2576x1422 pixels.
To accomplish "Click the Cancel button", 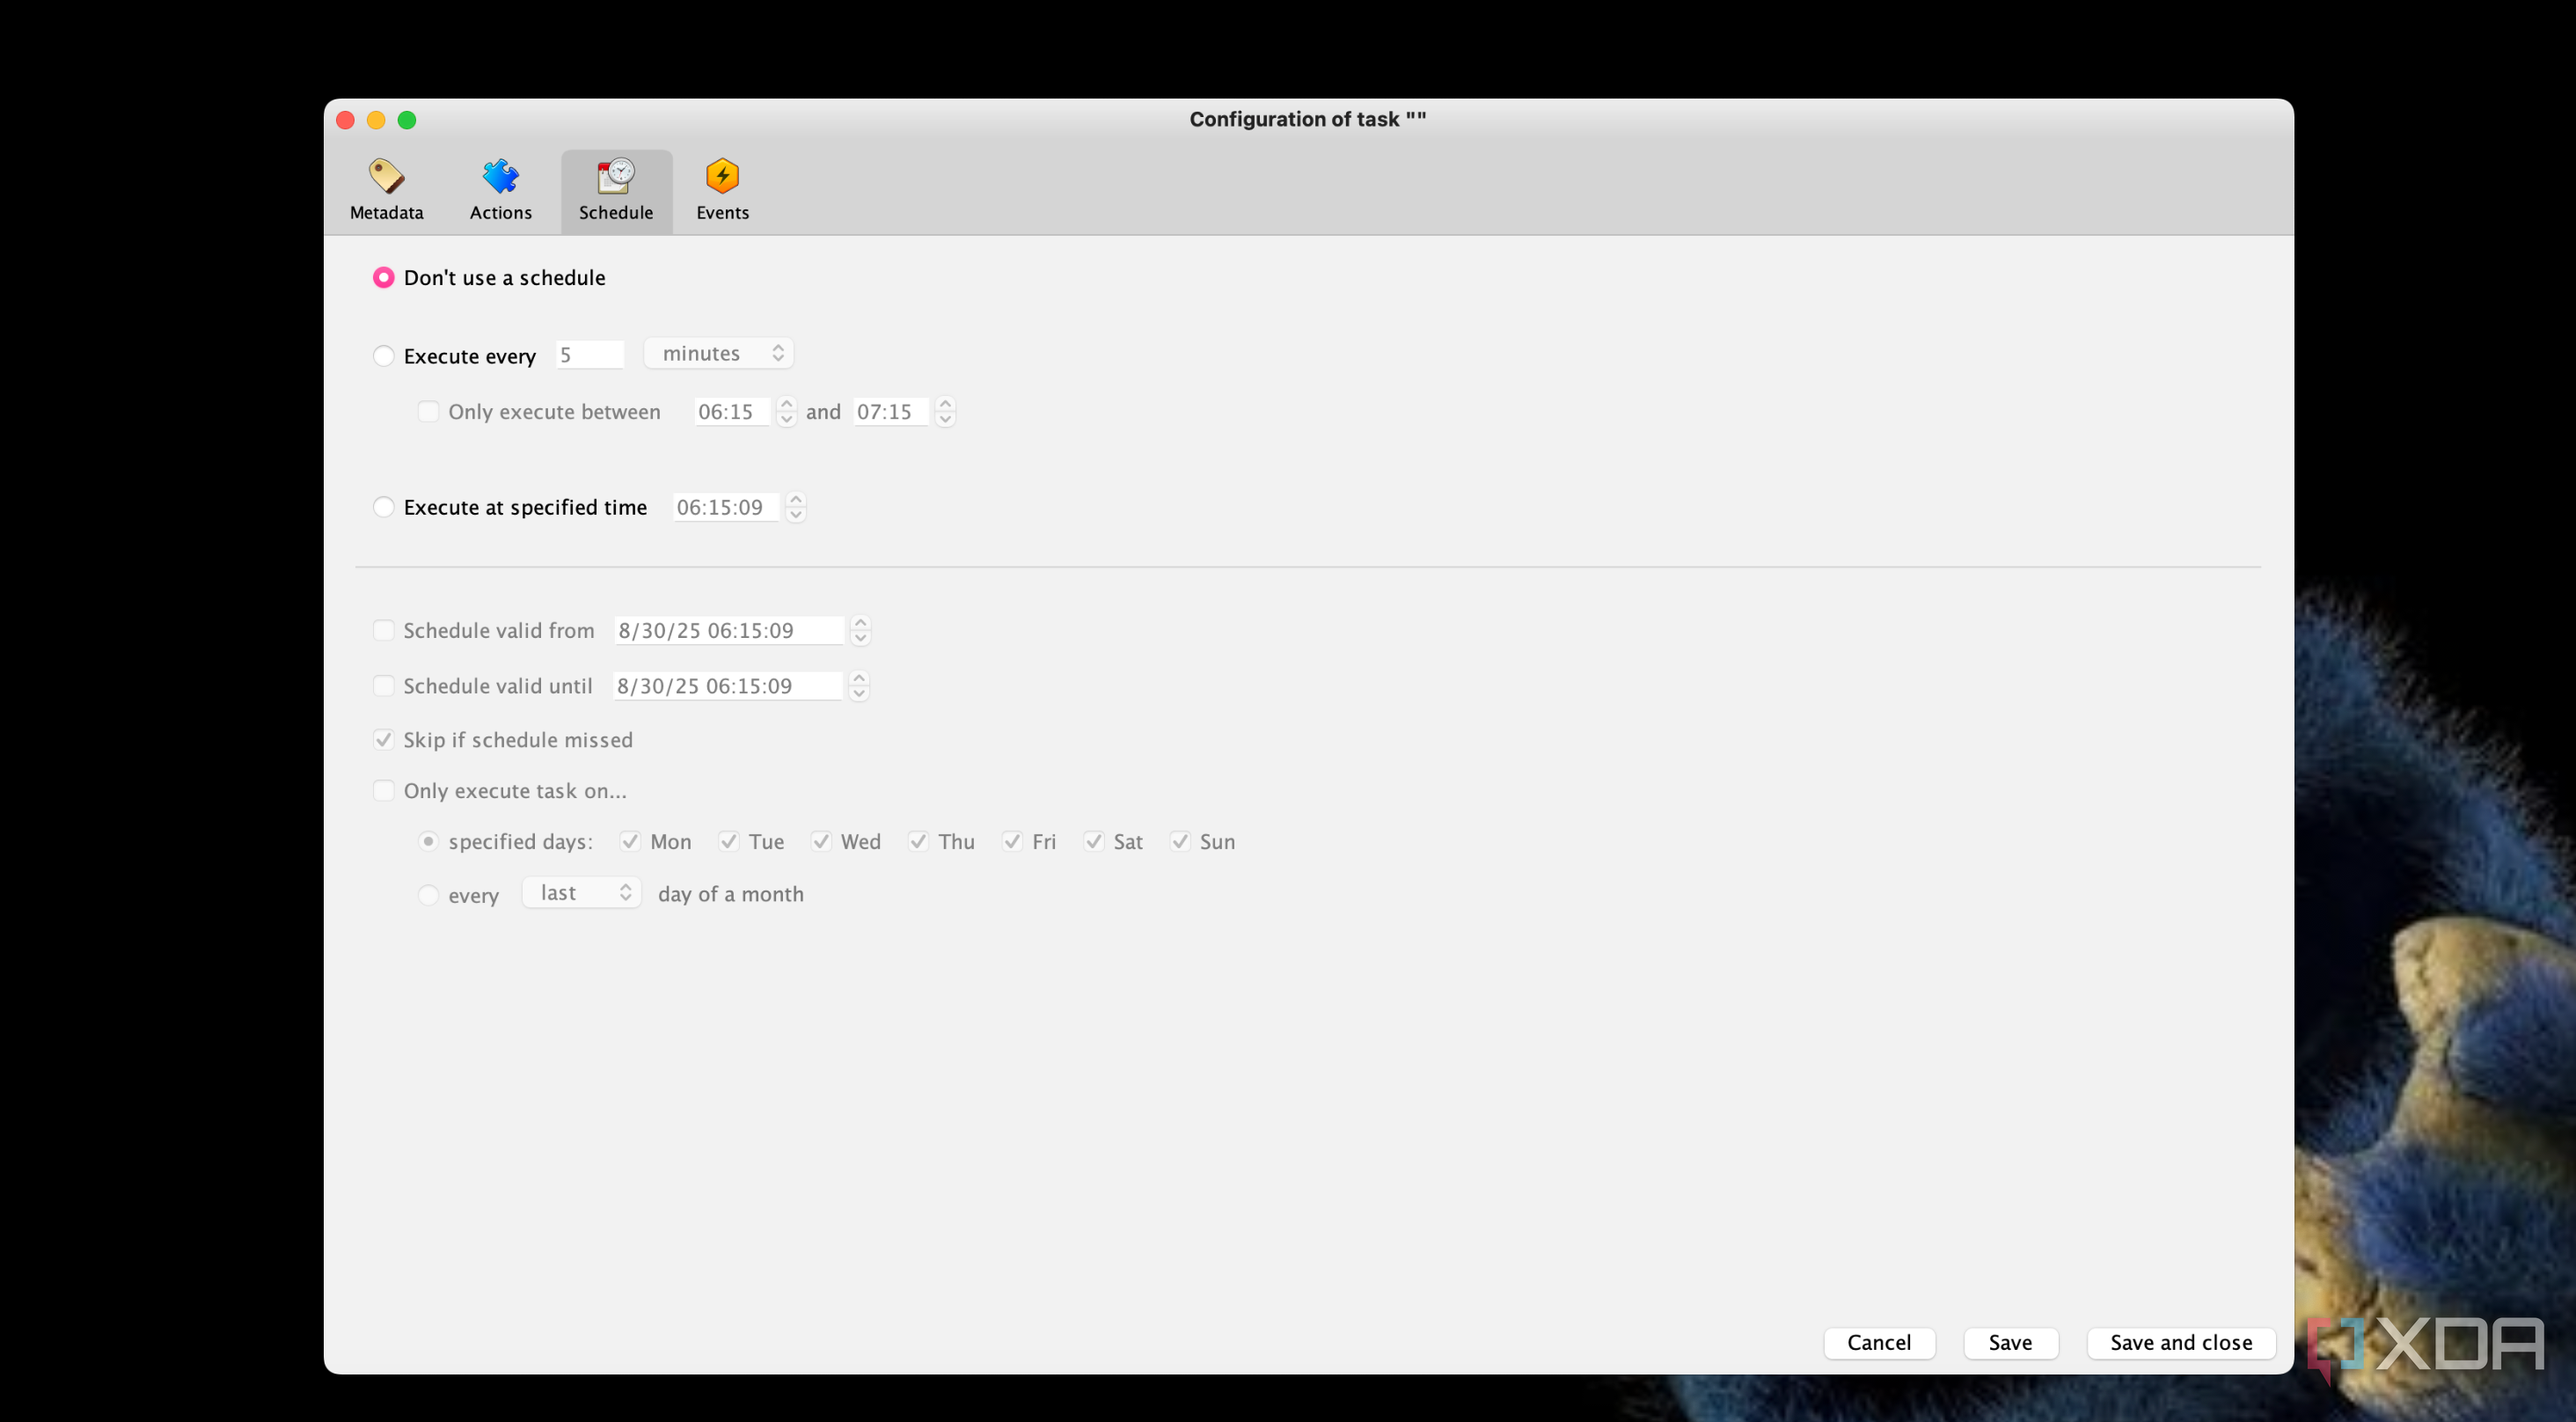I will point(1879,1342).
